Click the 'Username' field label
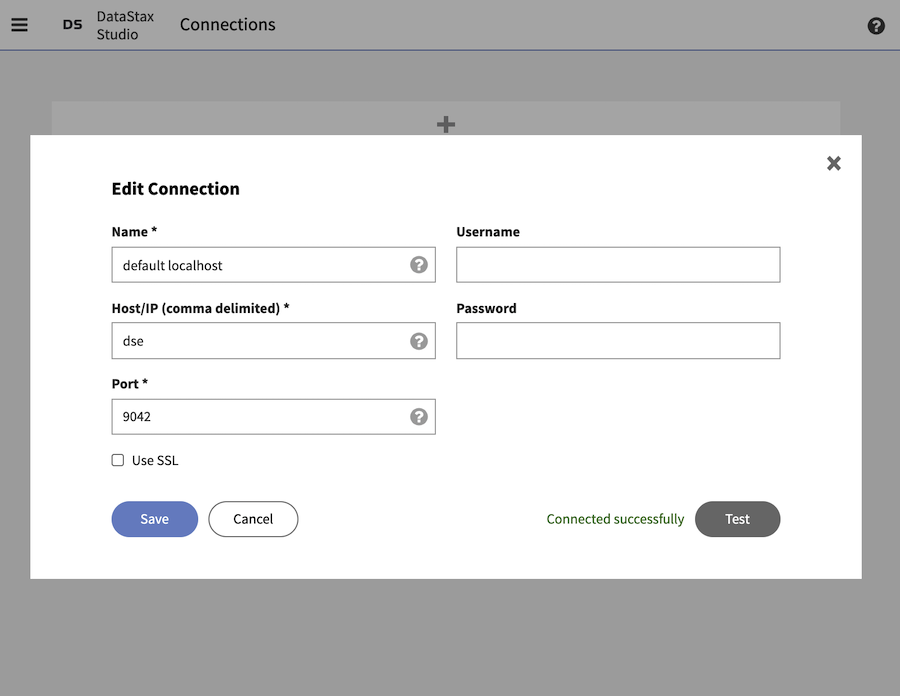This screenshot has width=900, height=696. pos(488,232)
